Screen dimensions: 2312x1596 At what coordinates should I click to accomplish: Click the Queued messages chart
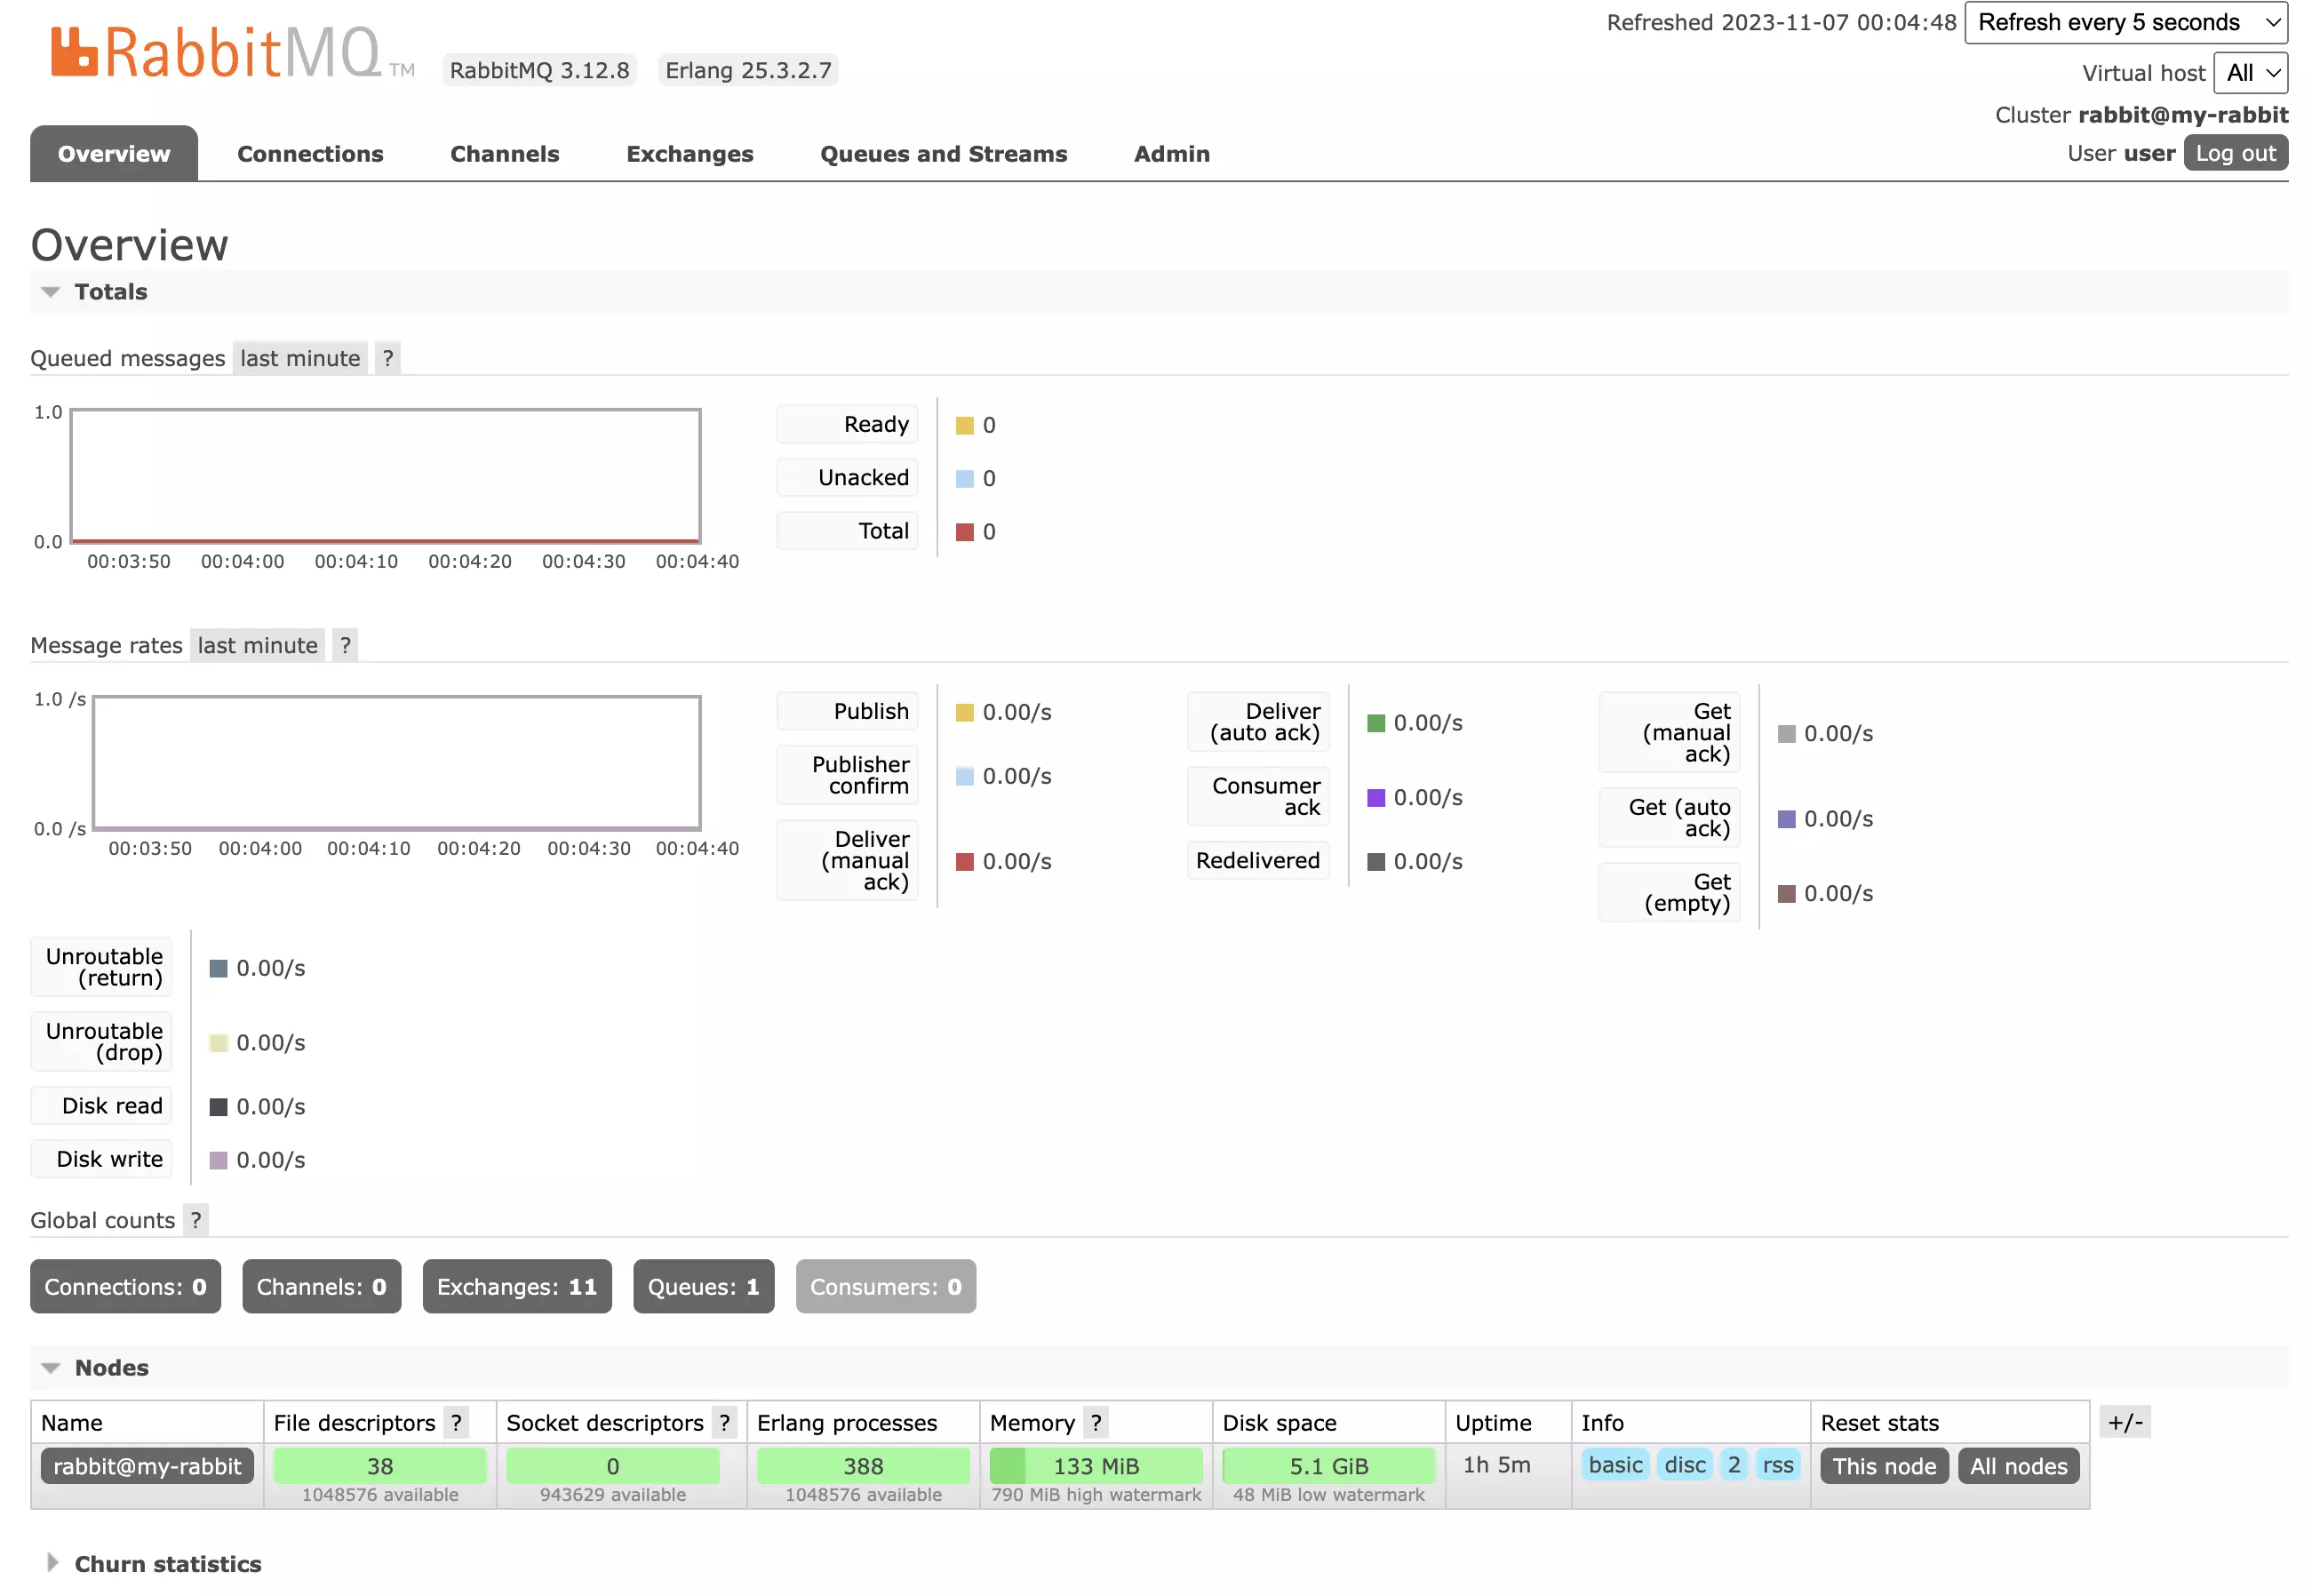(x=385, y=476)
